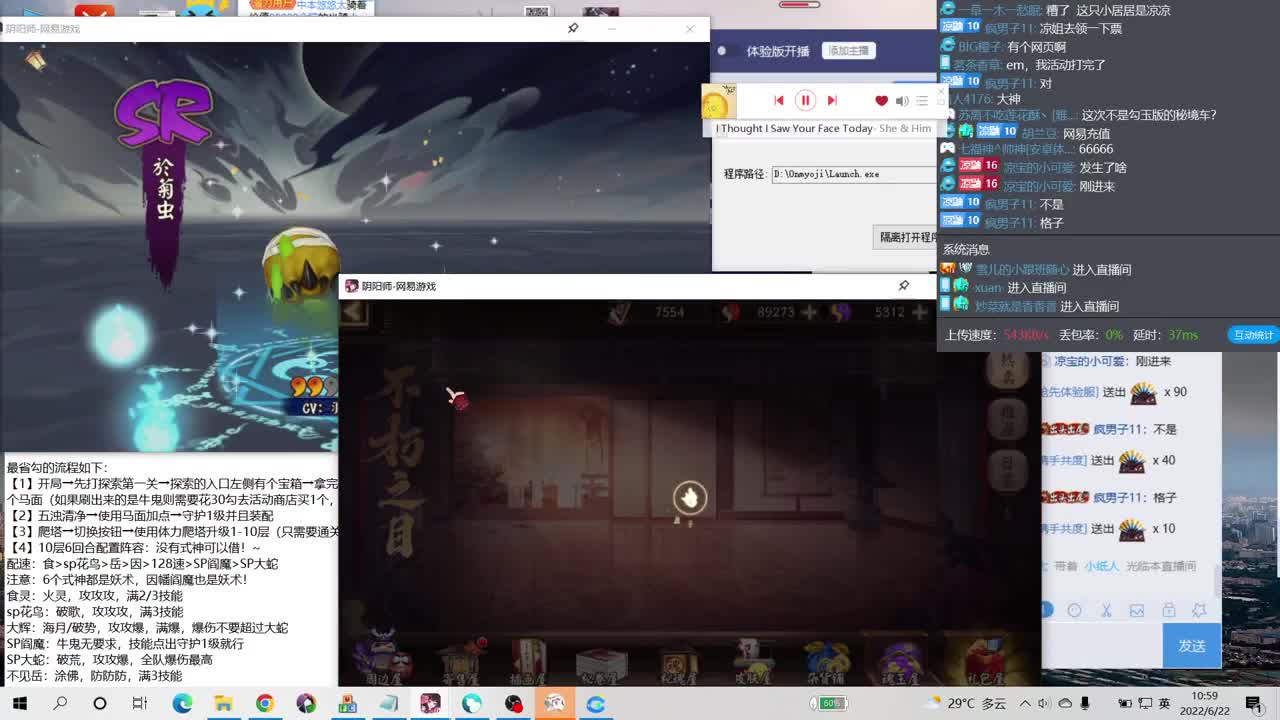Add more gold via plus beside 89273
1280x720 pixels.
pyautogui.click(x=809, y=313)
